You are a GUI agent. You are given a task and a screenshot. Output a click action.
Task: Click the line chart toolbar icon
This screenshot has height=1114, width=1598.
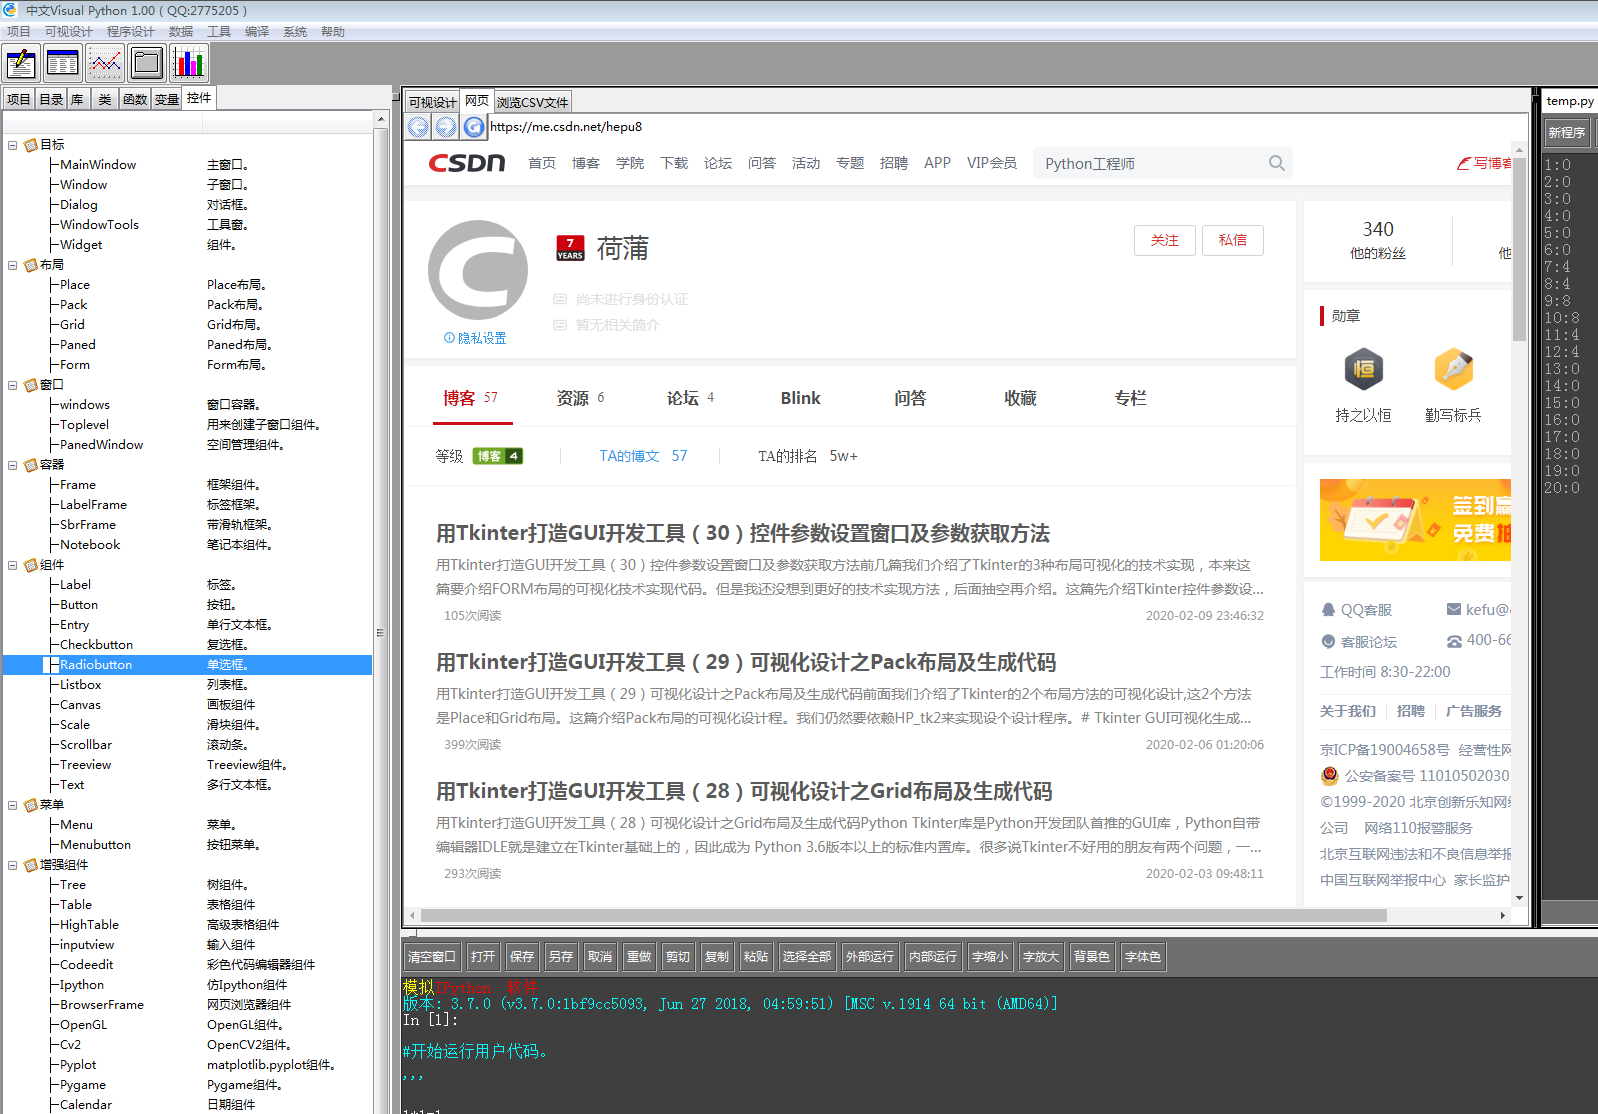[x=105, y=63]
